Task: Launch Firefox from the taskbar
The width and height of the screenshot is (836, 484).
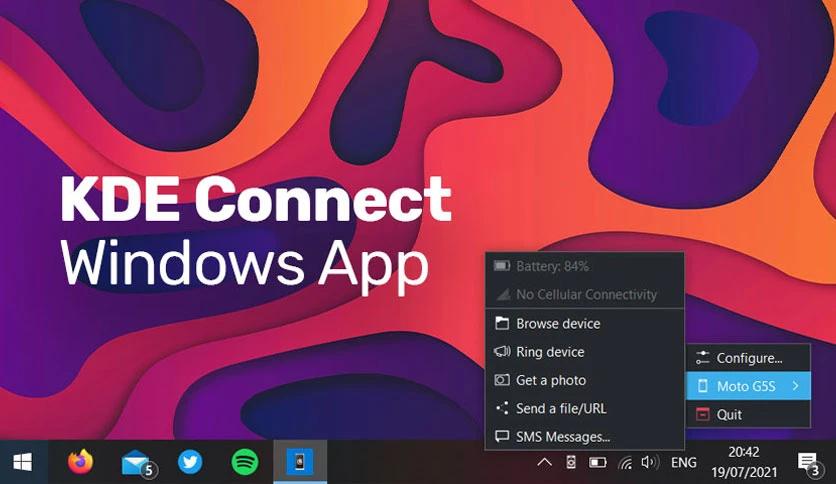Action: pyautogui.click(x=81, y=462)
